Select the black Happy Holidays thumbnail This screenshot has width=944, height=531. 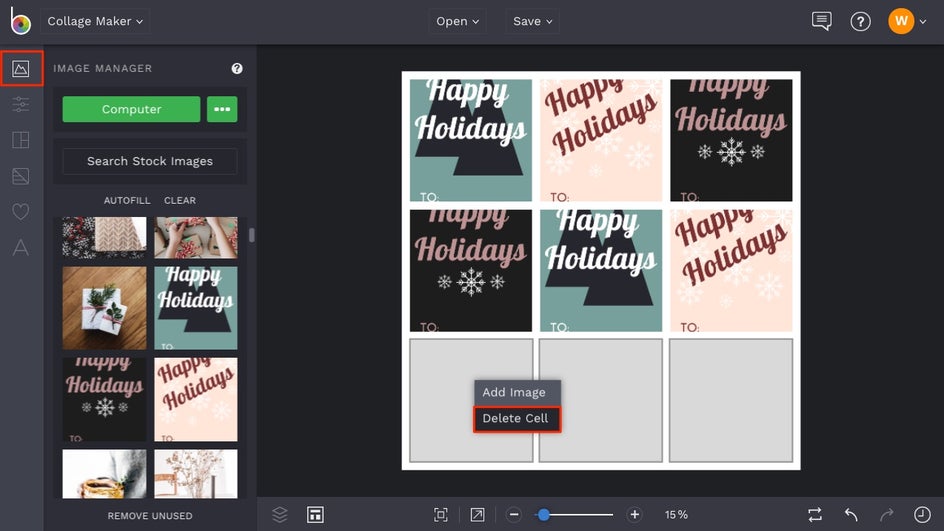104,400
